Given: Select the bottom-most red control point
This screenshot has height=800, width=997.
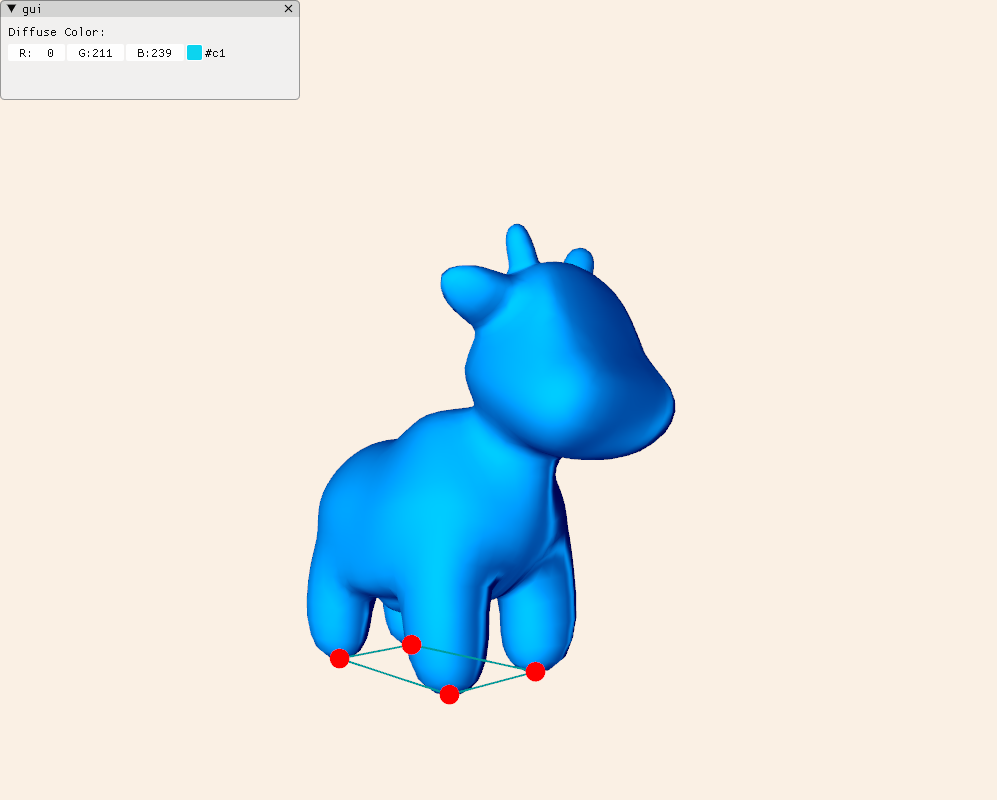Looking at the screenshot, I should point(450,694).
